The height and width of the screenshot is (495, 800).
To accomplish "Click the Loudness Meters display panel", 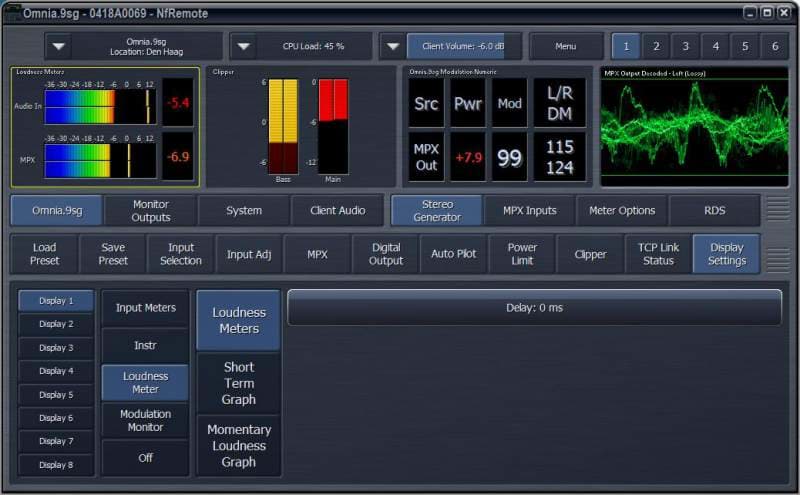I will click(105, 127).
